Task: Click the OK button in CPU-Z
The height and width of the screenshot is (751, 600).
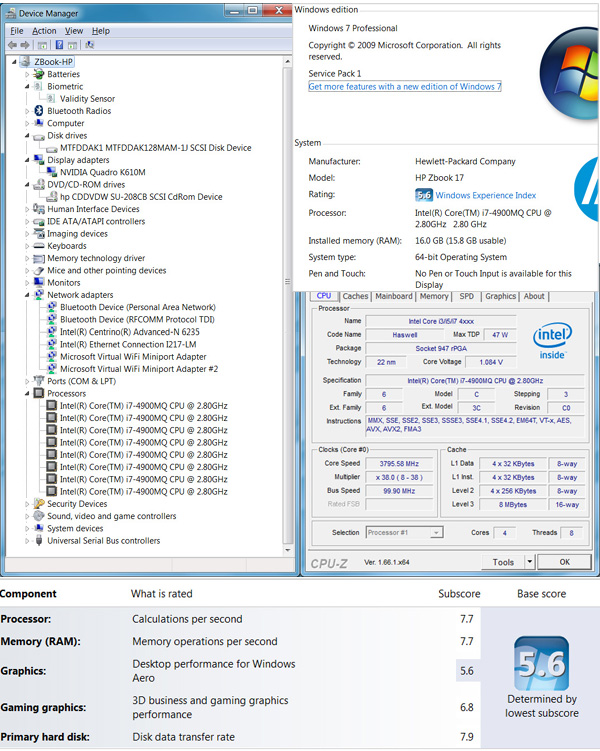Action: pos(565,562)
